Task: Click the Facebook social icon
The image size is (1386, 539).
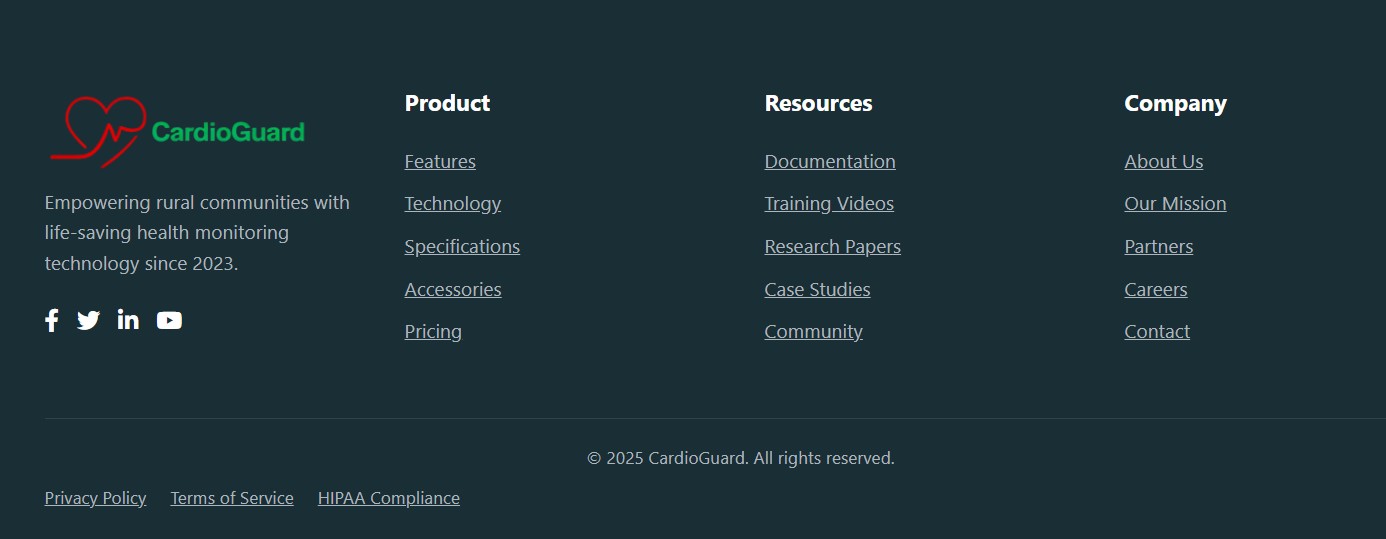Action: pos(52,320)
